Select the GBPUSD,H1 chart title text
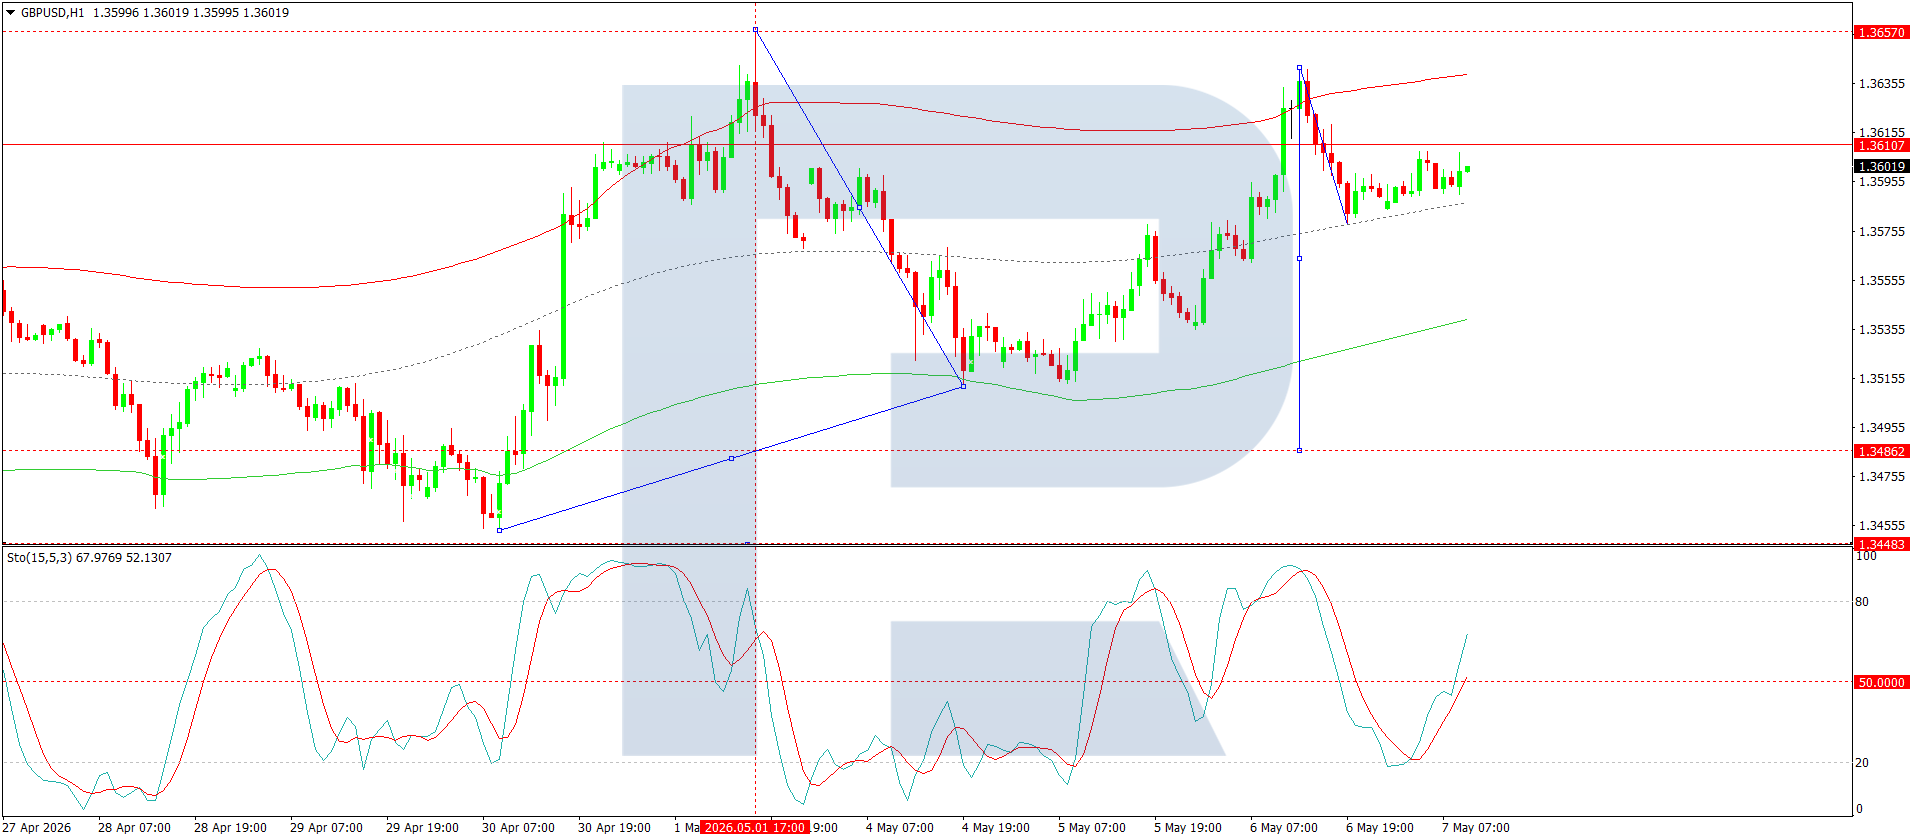Screen dimensions: 1916x840 pos(53,13)
